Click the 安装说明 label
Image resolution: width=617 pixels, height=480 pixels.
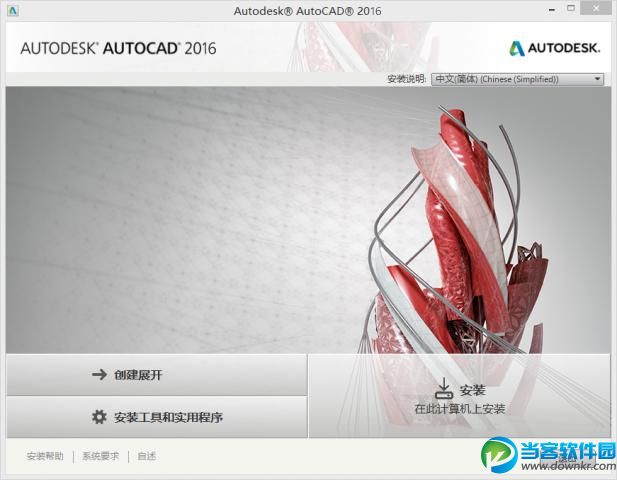(406, 79)
